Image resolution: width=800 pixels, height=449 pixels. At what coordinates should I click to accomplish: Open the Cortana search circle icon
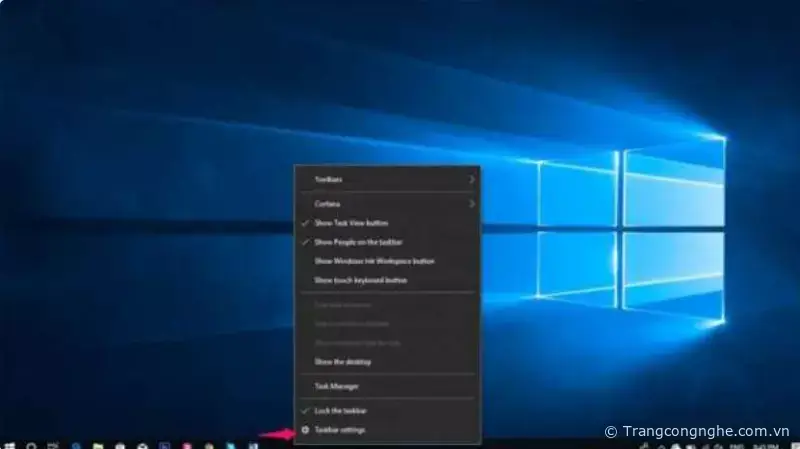point(32,444)
